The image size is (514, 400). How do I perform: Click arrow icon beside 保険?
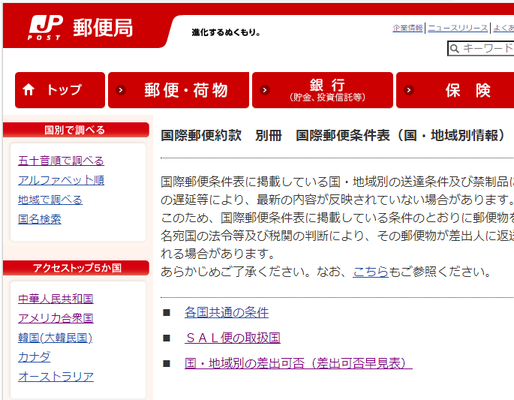point(409,90)
